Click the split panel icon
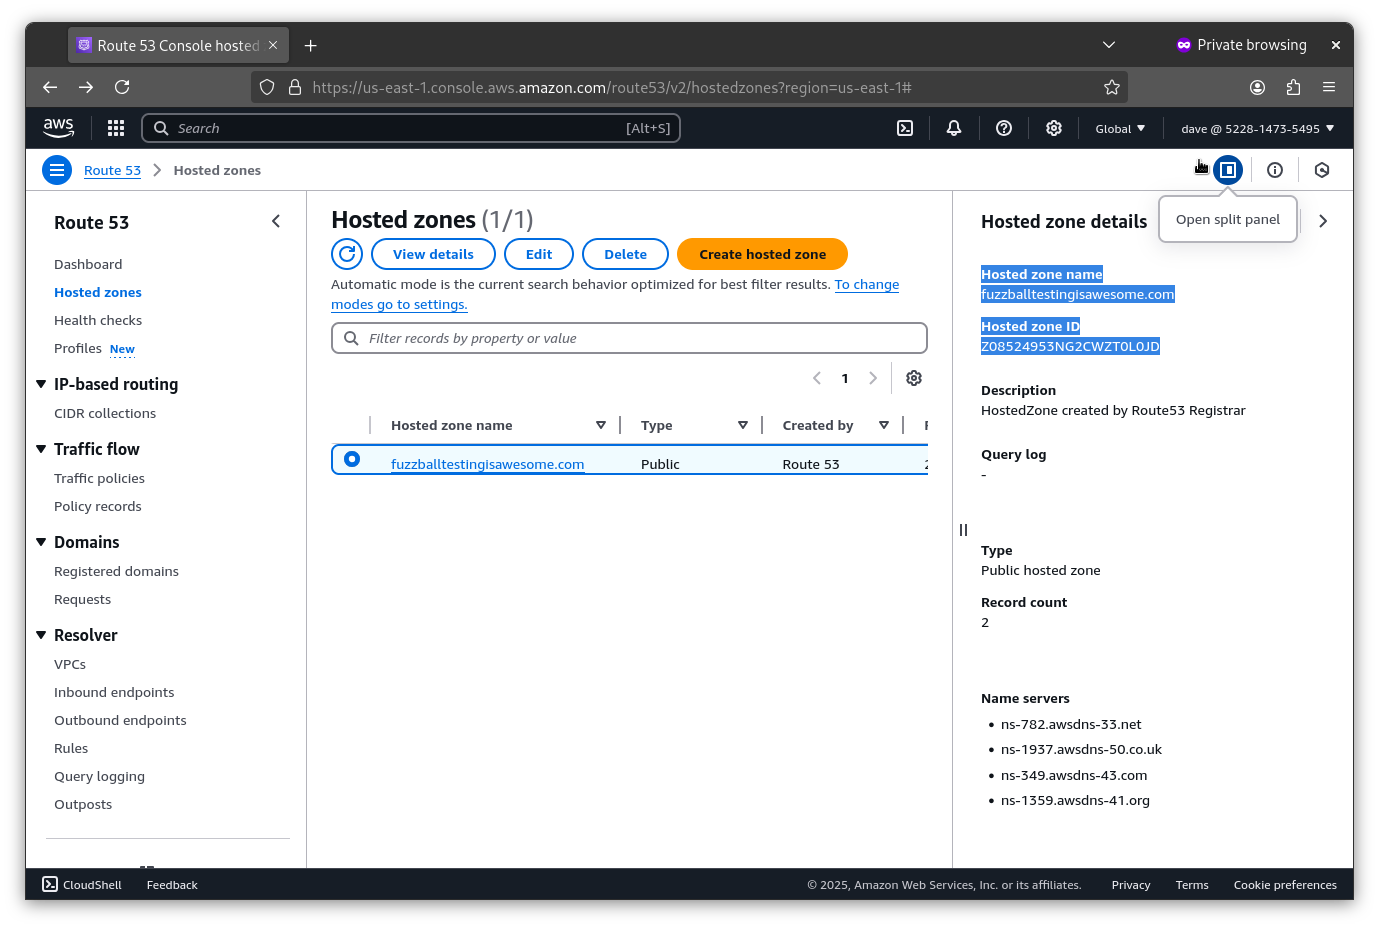Screen dimensions: 1379x928 [1228, 170]
